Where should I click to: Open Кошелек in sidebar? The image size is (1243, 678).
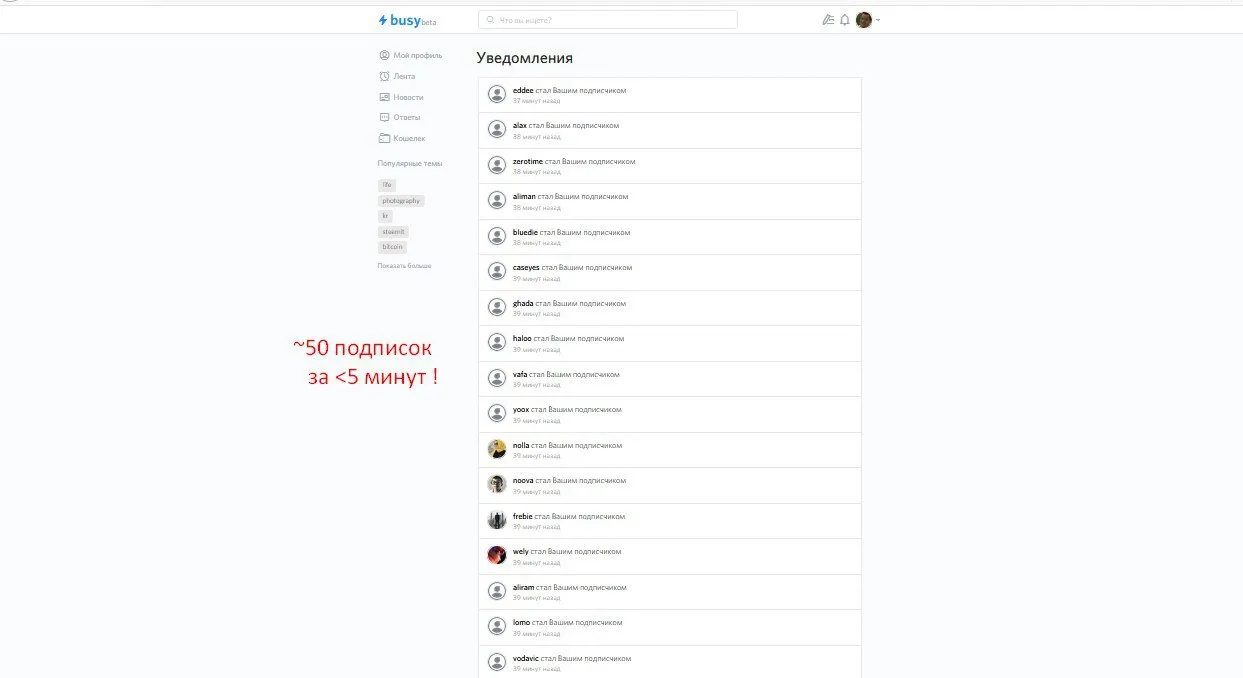tap(402, 138)
